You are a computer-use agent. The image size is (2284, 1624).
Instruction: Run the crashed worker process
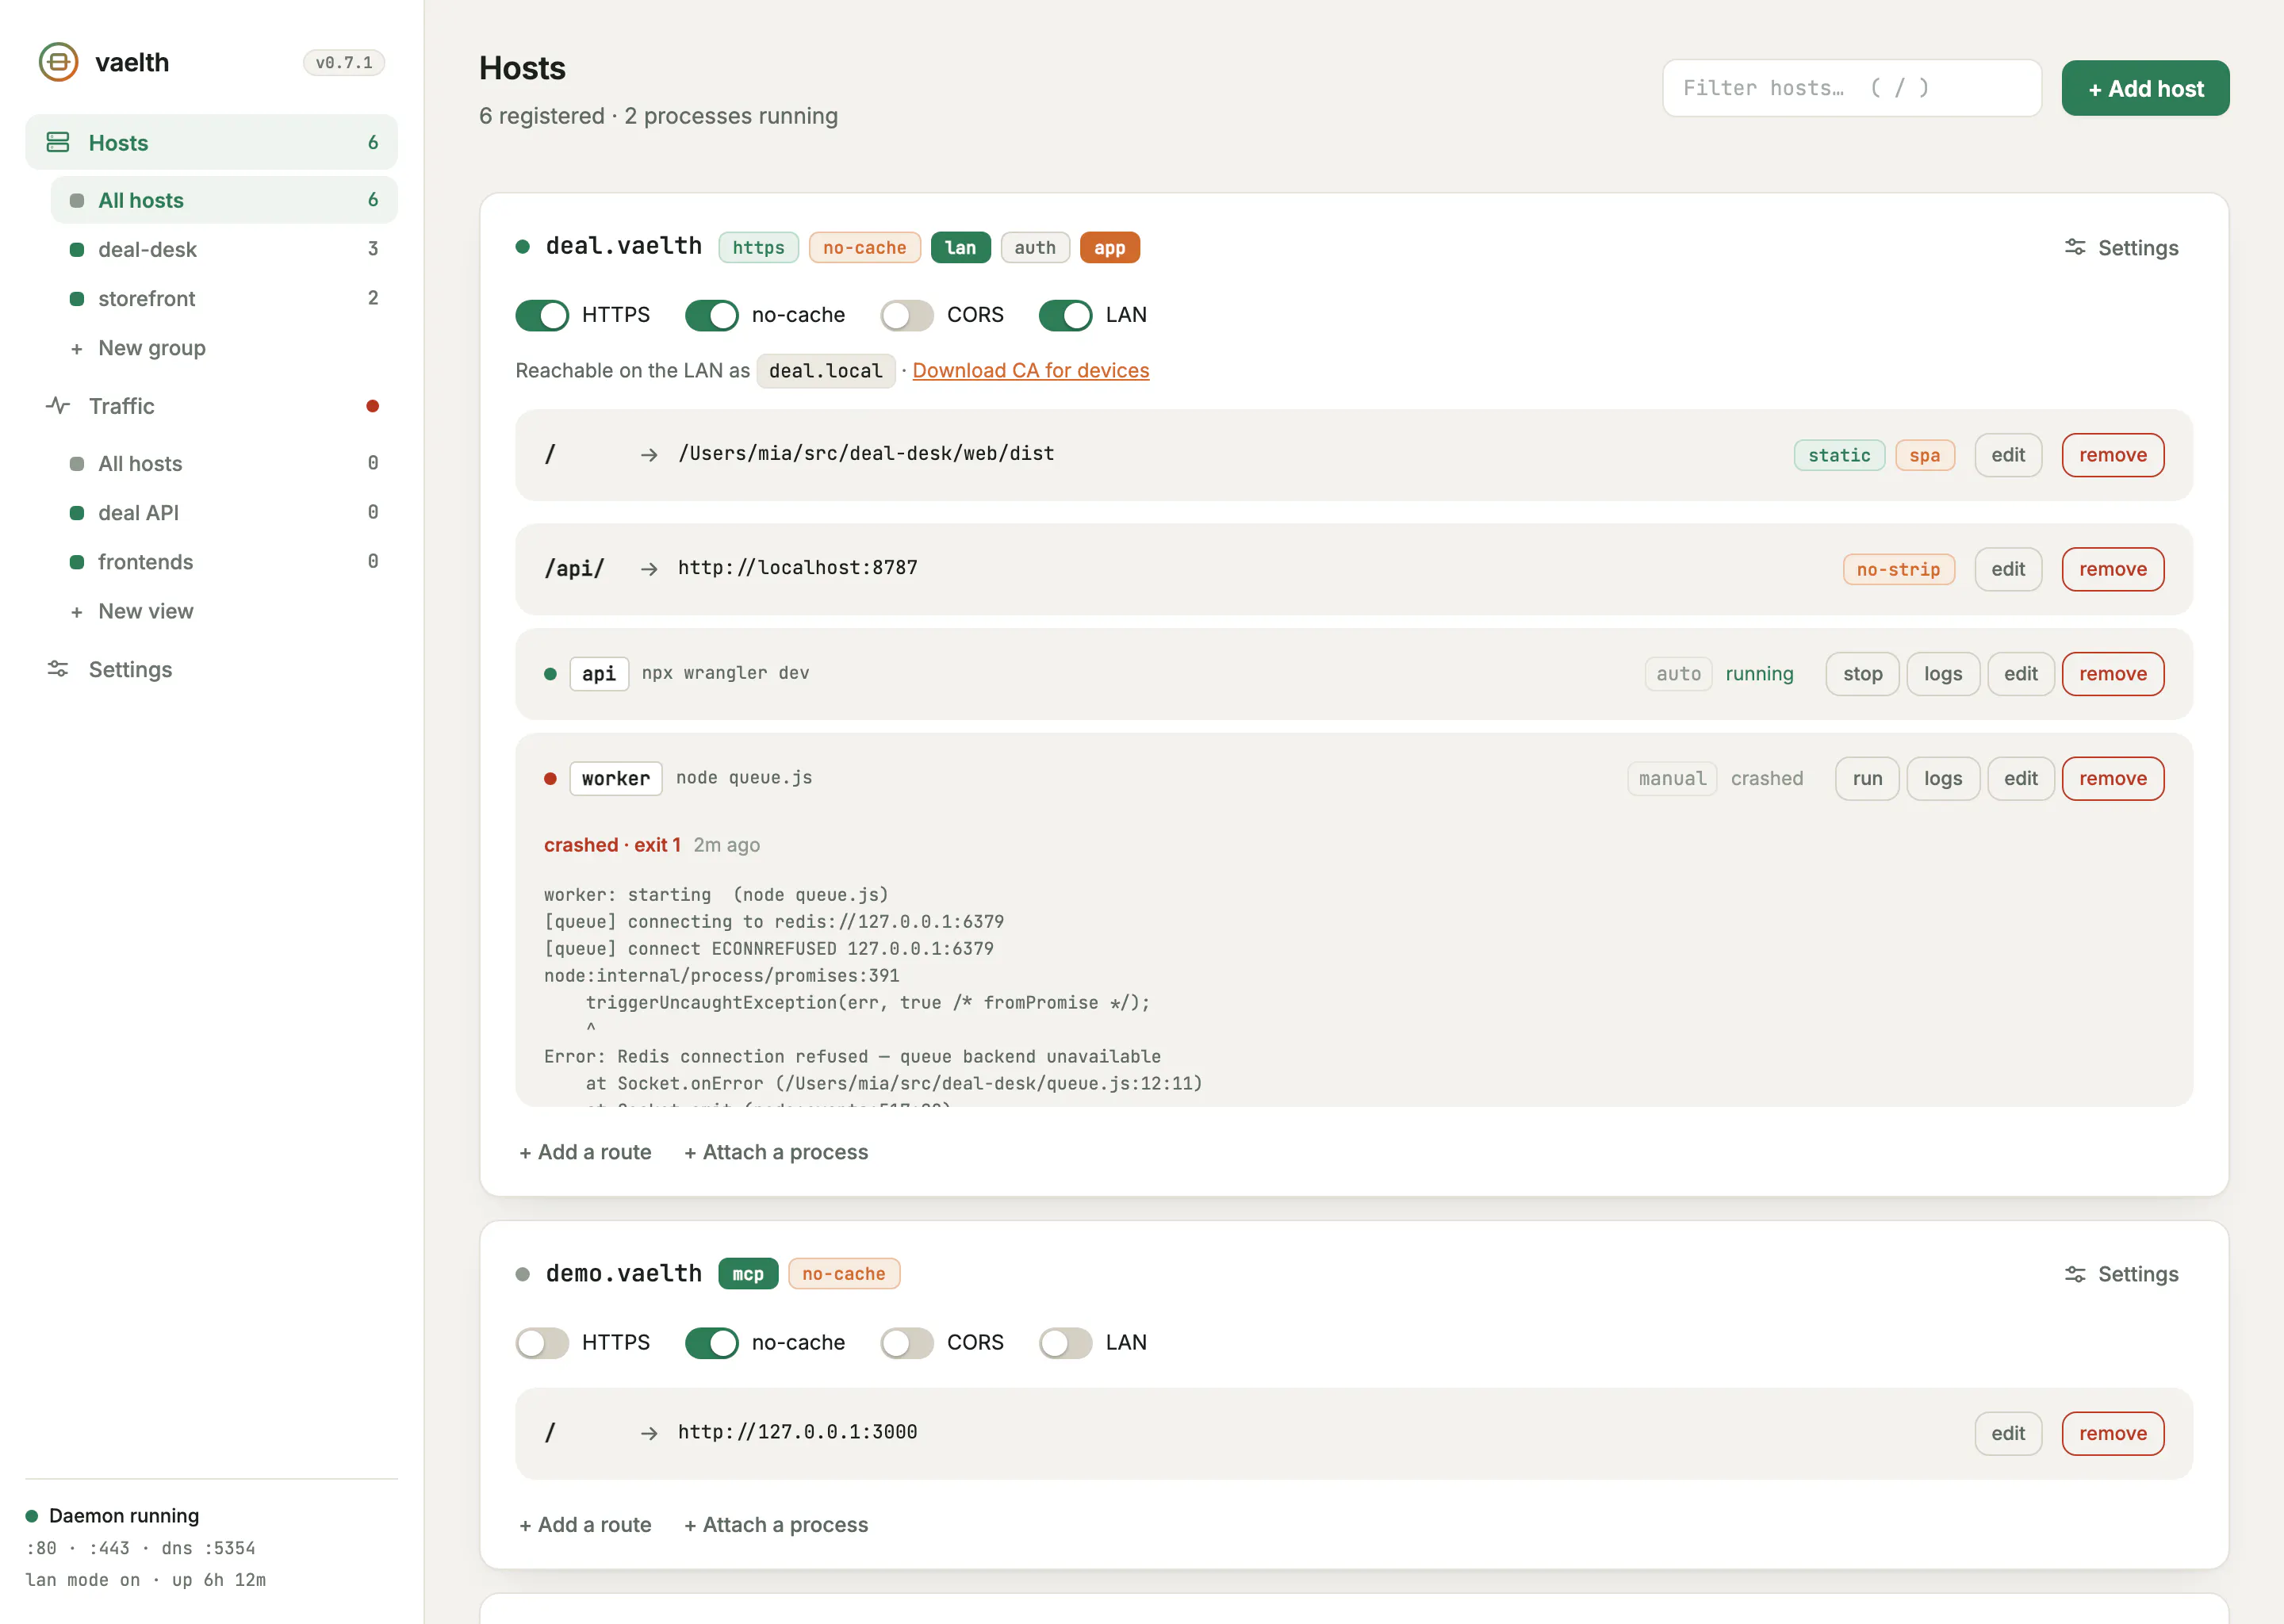point(1866,779)
